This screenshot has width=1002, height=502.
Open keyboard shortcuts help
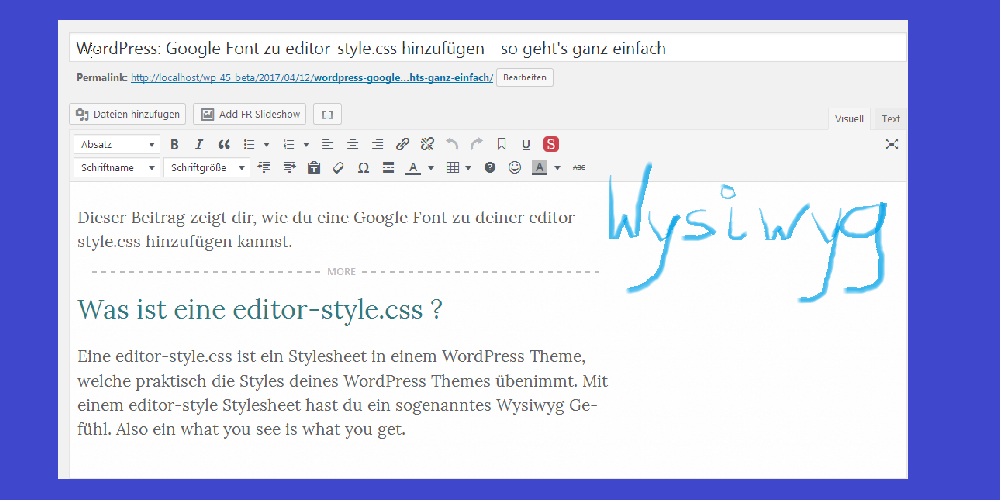pyautogui.click(x=490, y=167)
